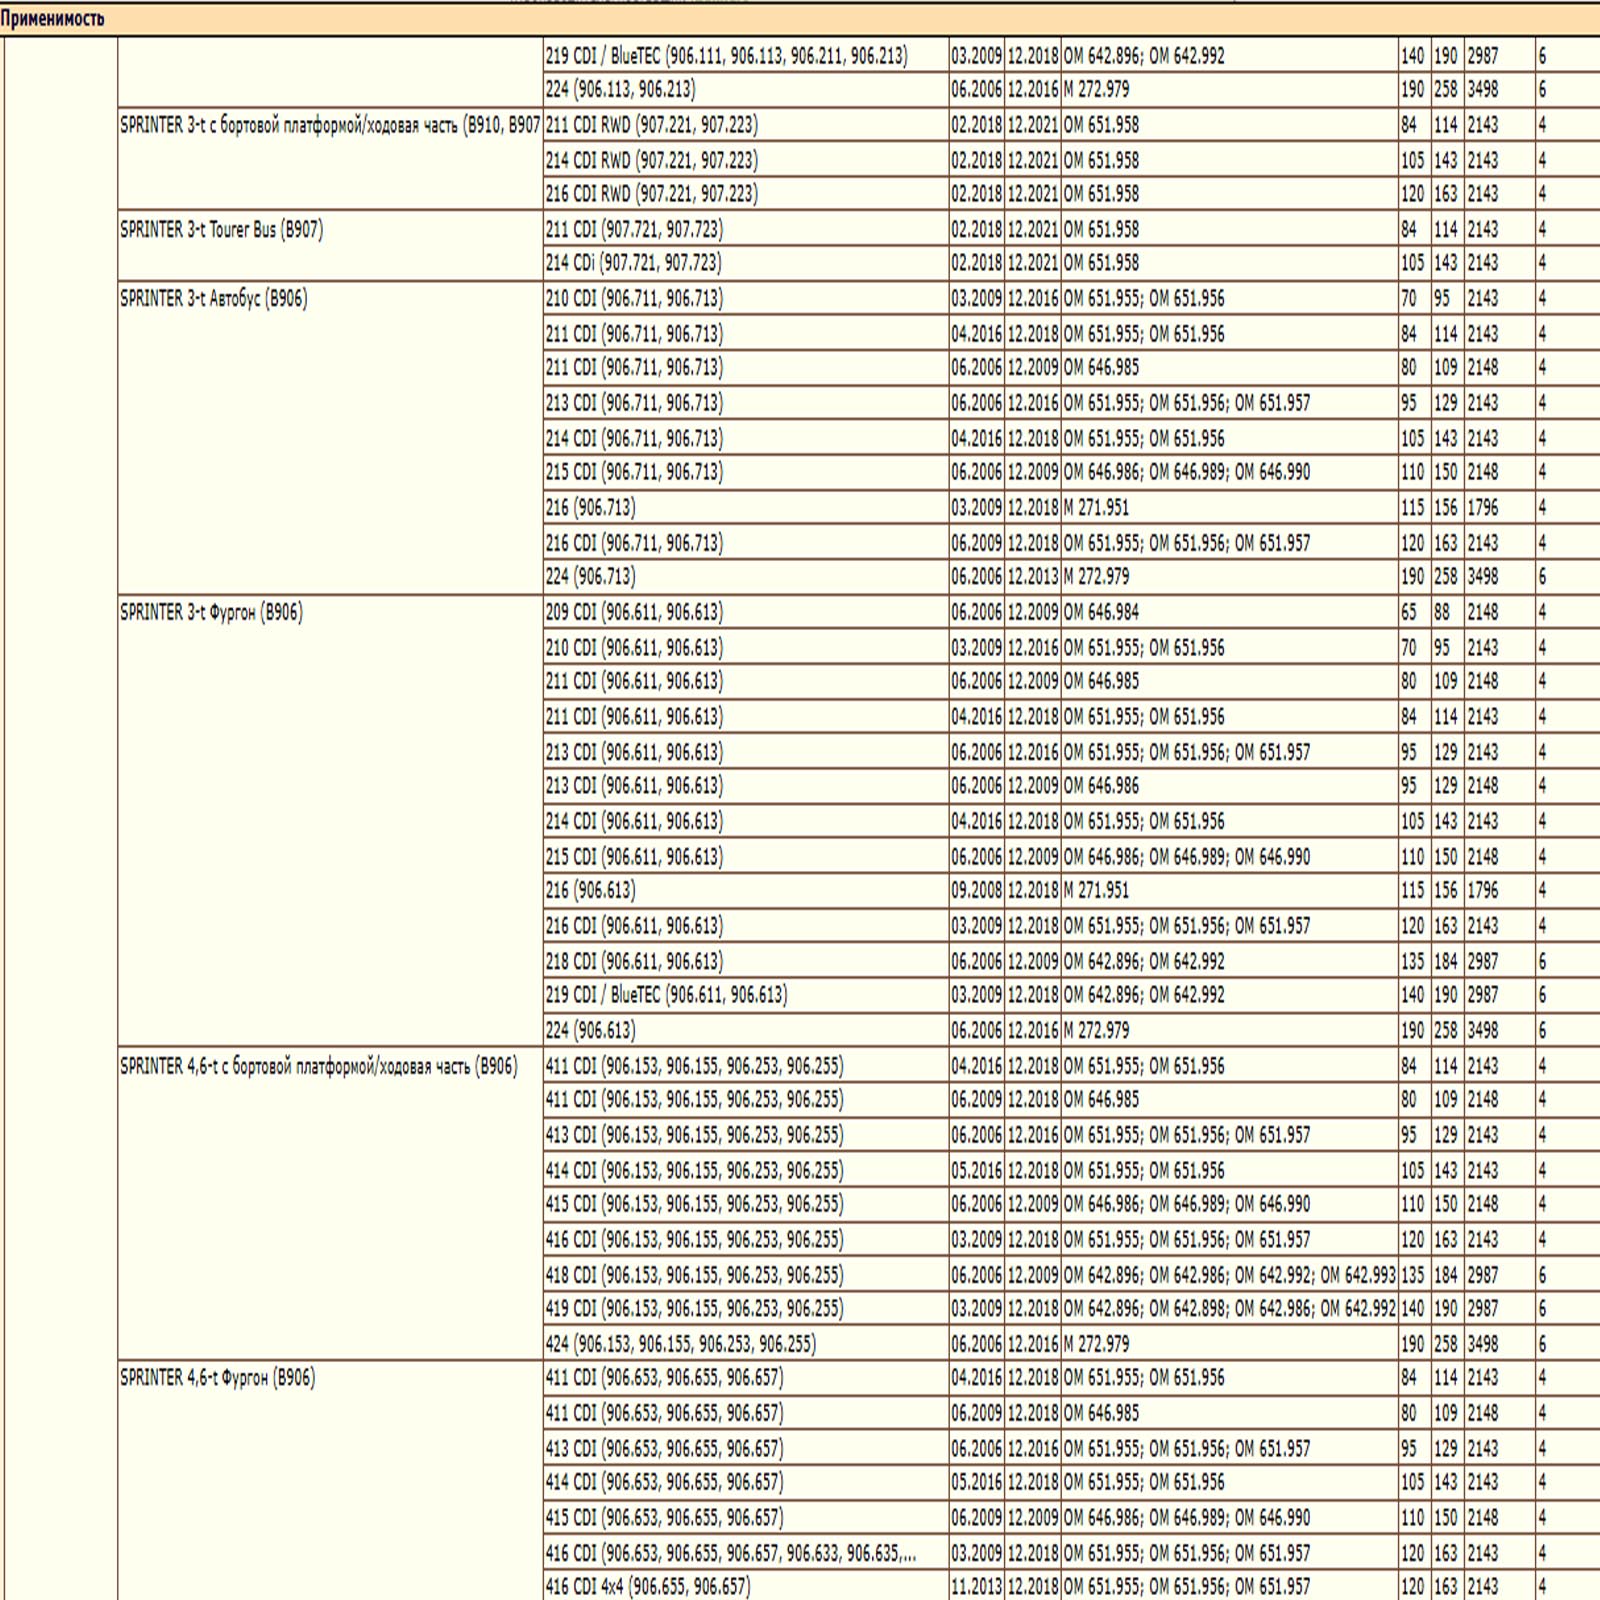Select SPRINTER 4,6-t Фургон (B906) model cell
This screenshot has width=1600, height=1600.
tap(217, 1378)
